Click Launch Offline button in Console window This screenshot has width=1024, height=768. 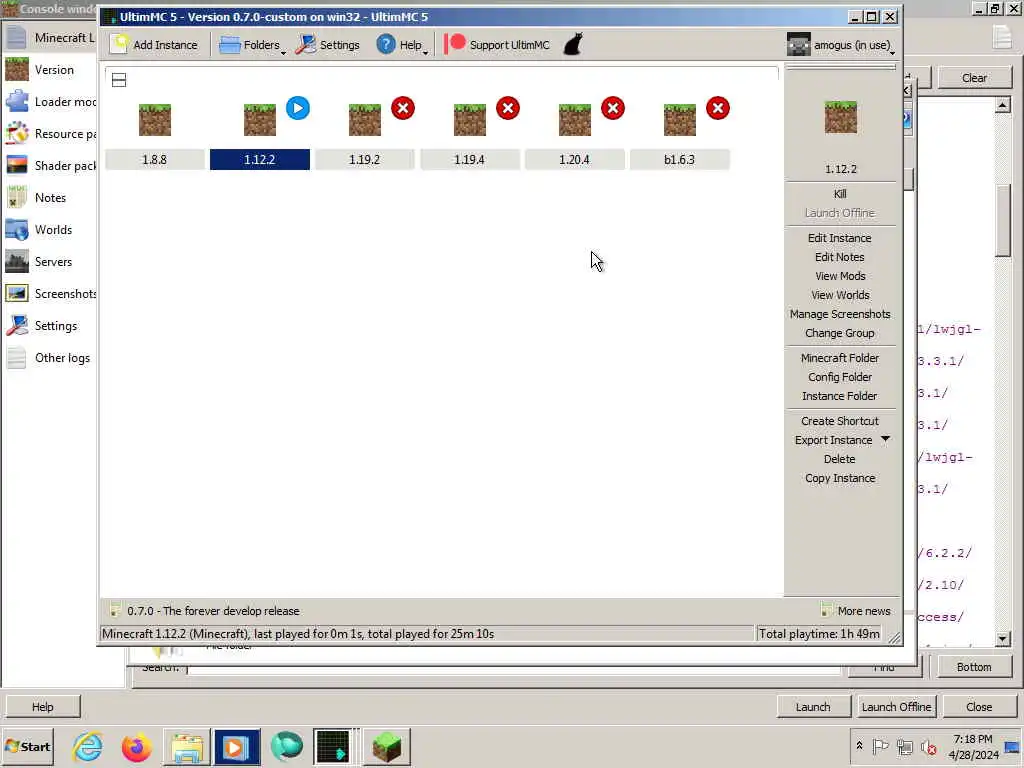tap(896, 707)
